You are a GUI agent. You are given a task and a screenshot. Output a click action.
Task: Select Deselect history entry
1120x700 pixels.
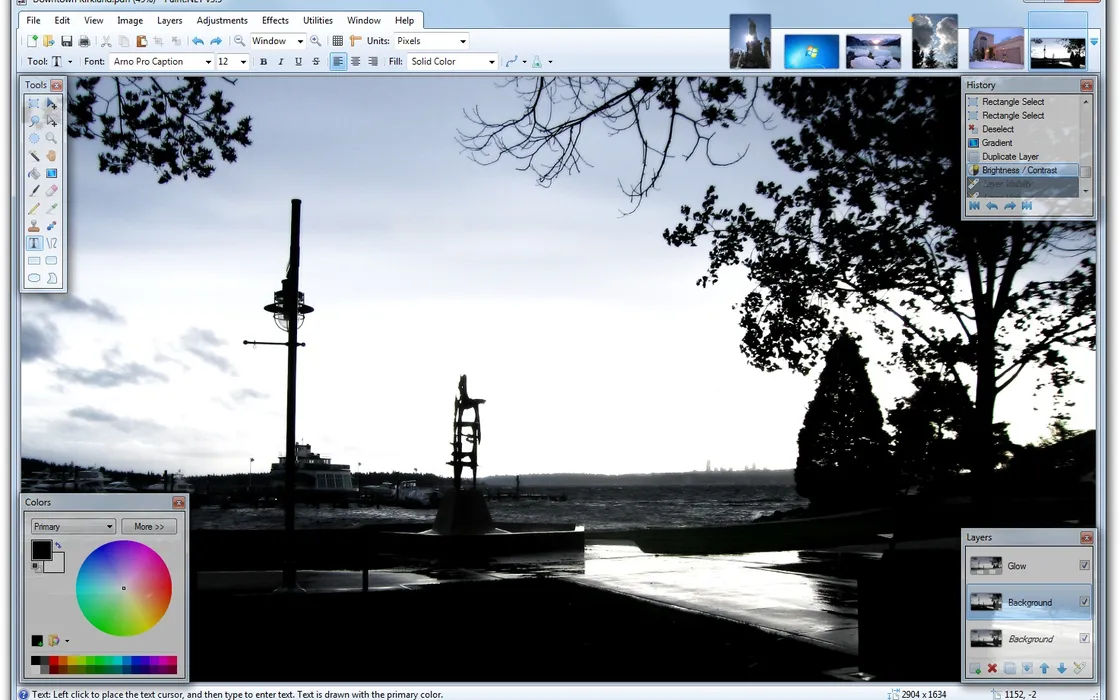coord(1022,129)
